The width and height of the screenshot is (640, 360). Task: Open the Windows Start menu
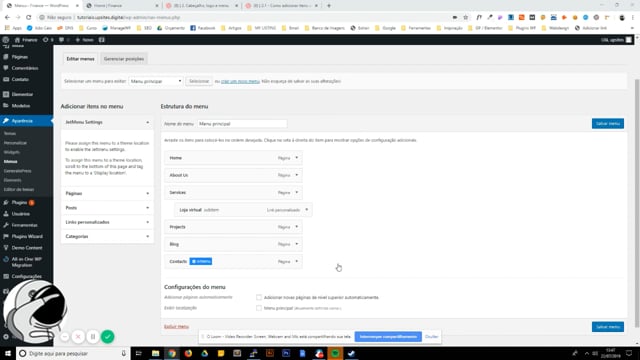coord(8,353)
